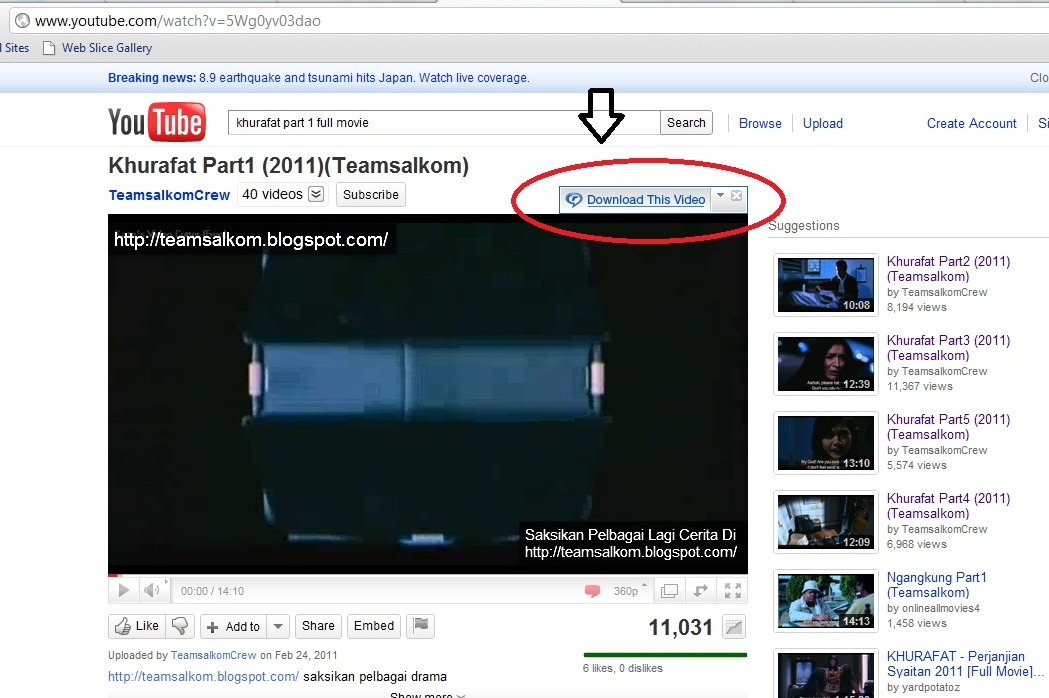Open KHURAFAT - Perjanjian Syaitan title link
The width and height of the screenshot is (1049, 698).
[965, 664]
